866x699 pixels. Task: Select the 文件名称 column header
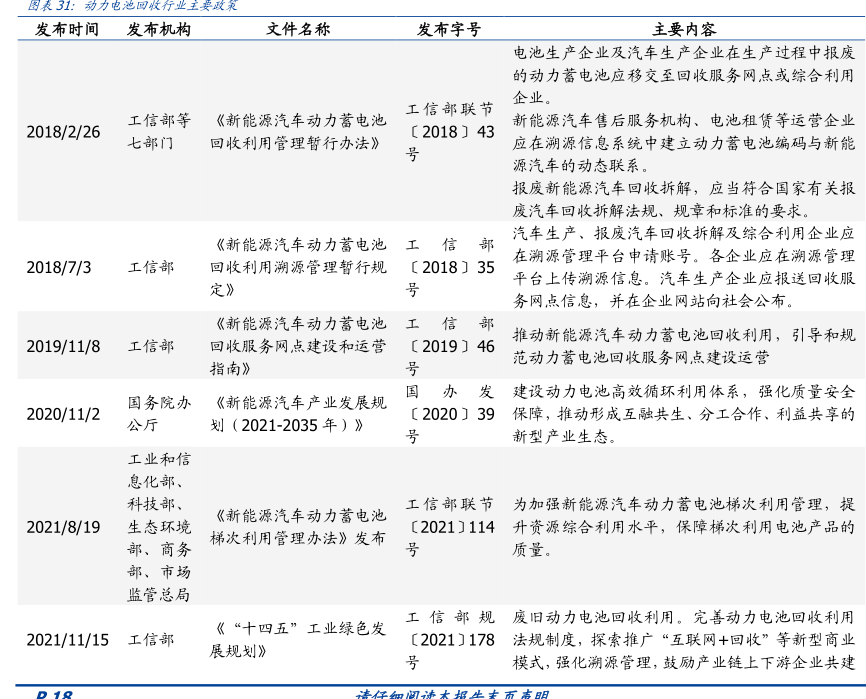pos(297,29)
